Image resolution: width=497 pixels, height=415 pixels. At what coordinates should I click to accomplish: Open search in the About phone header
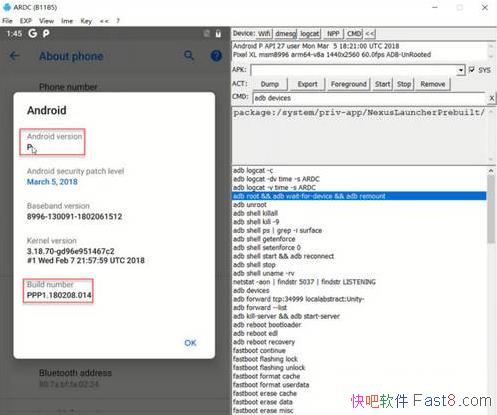click(x=189, y=55)
